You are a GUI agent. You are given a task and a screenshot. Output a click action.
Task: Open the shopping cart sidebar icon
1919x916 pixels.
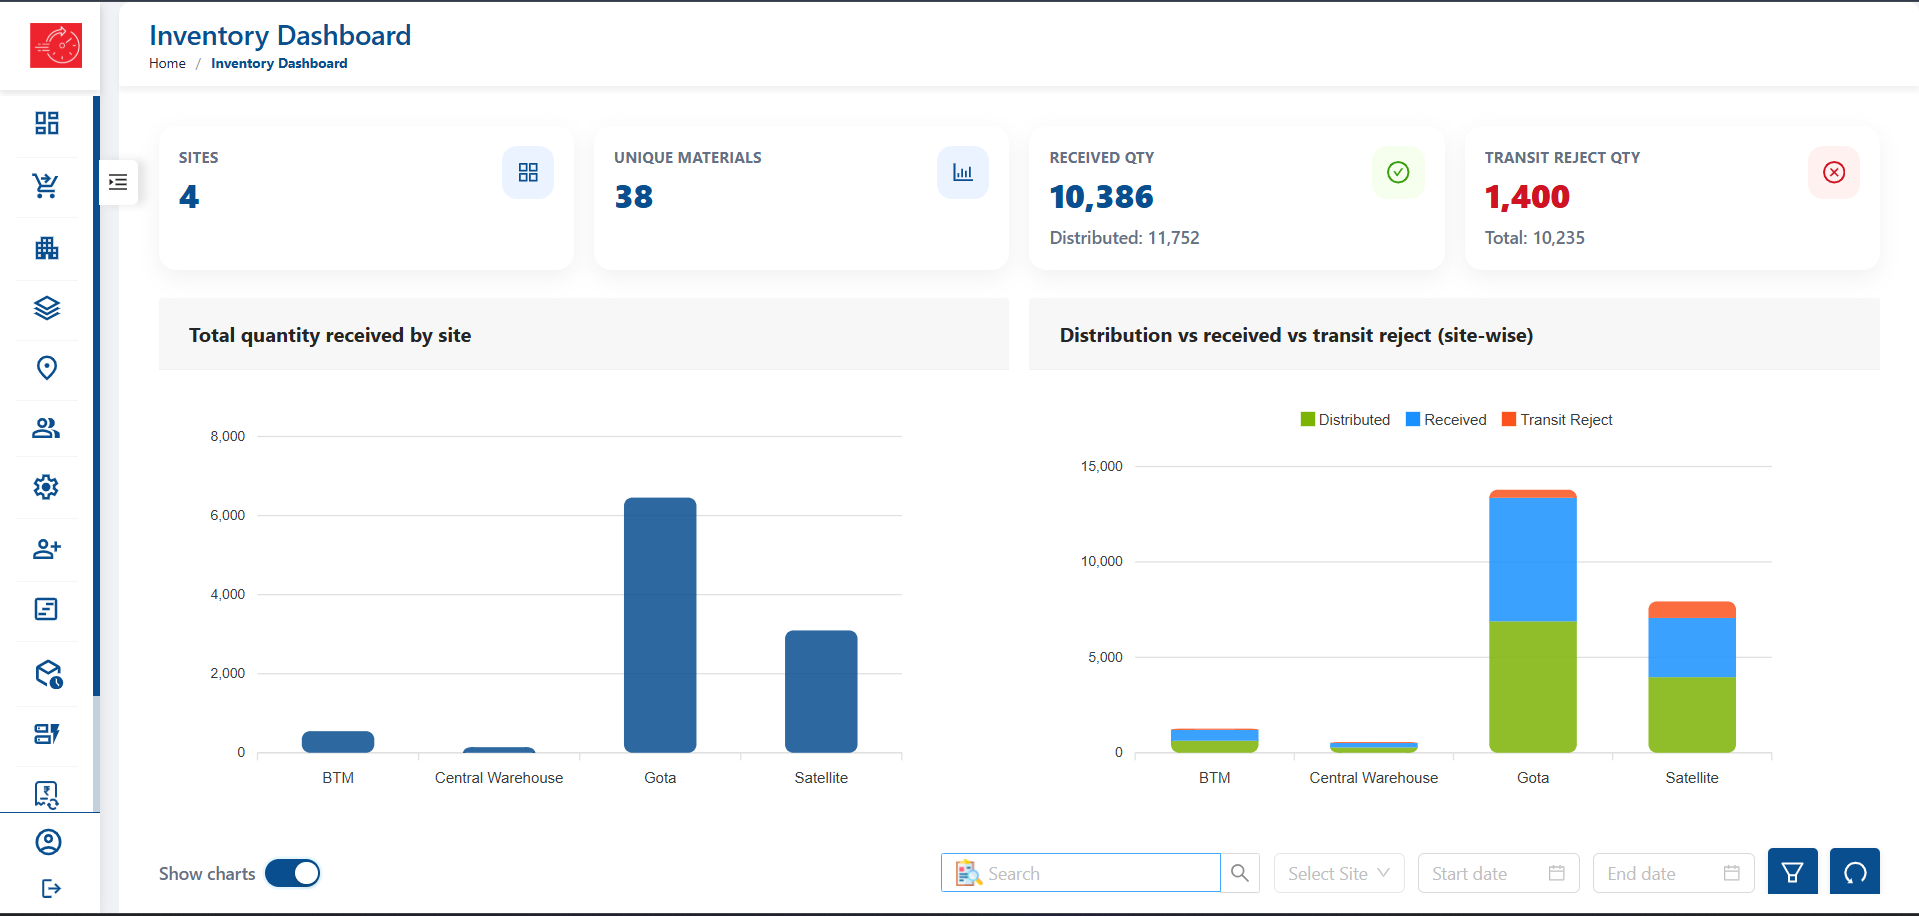[x=46, y=185]
